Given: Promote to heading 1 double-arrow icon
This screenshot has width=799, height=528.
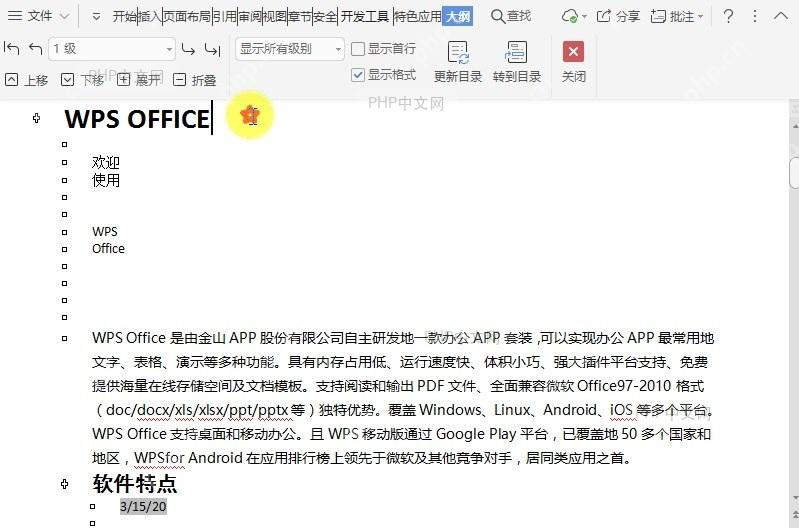Looking at the screenshot, I should coord(11,48).
